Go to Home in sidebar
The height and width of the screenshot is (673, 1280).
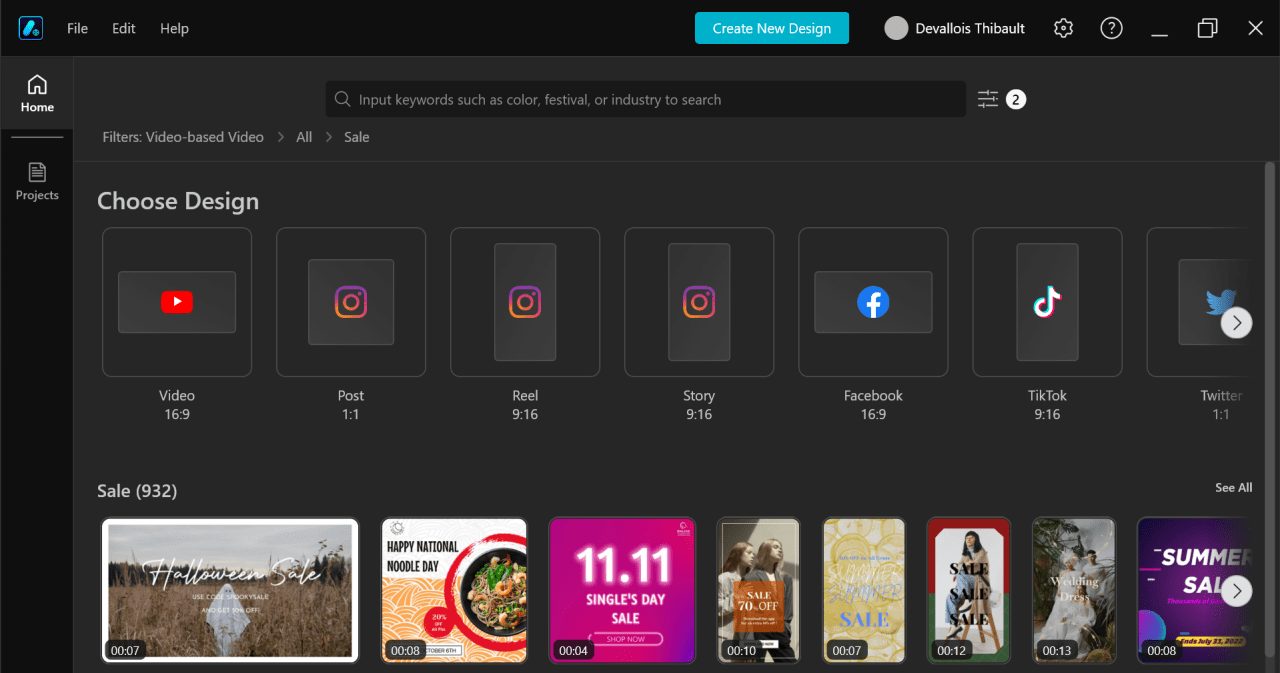click(x=37, y=93)
